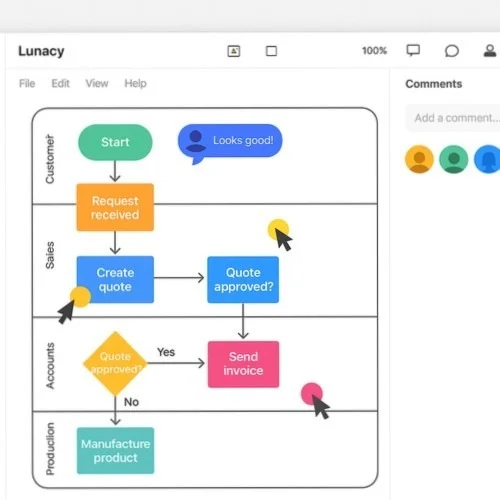Screen dimensions: 500x500
Task: Select the Manufacture product box
Action: coord(115,451)
